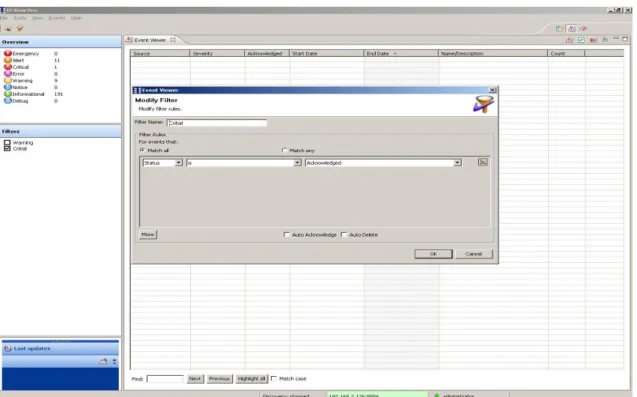The height and width of the screenshot is (397, 637).
Task: Click the Name/Description column header
Action: click(x=493, y=53)
